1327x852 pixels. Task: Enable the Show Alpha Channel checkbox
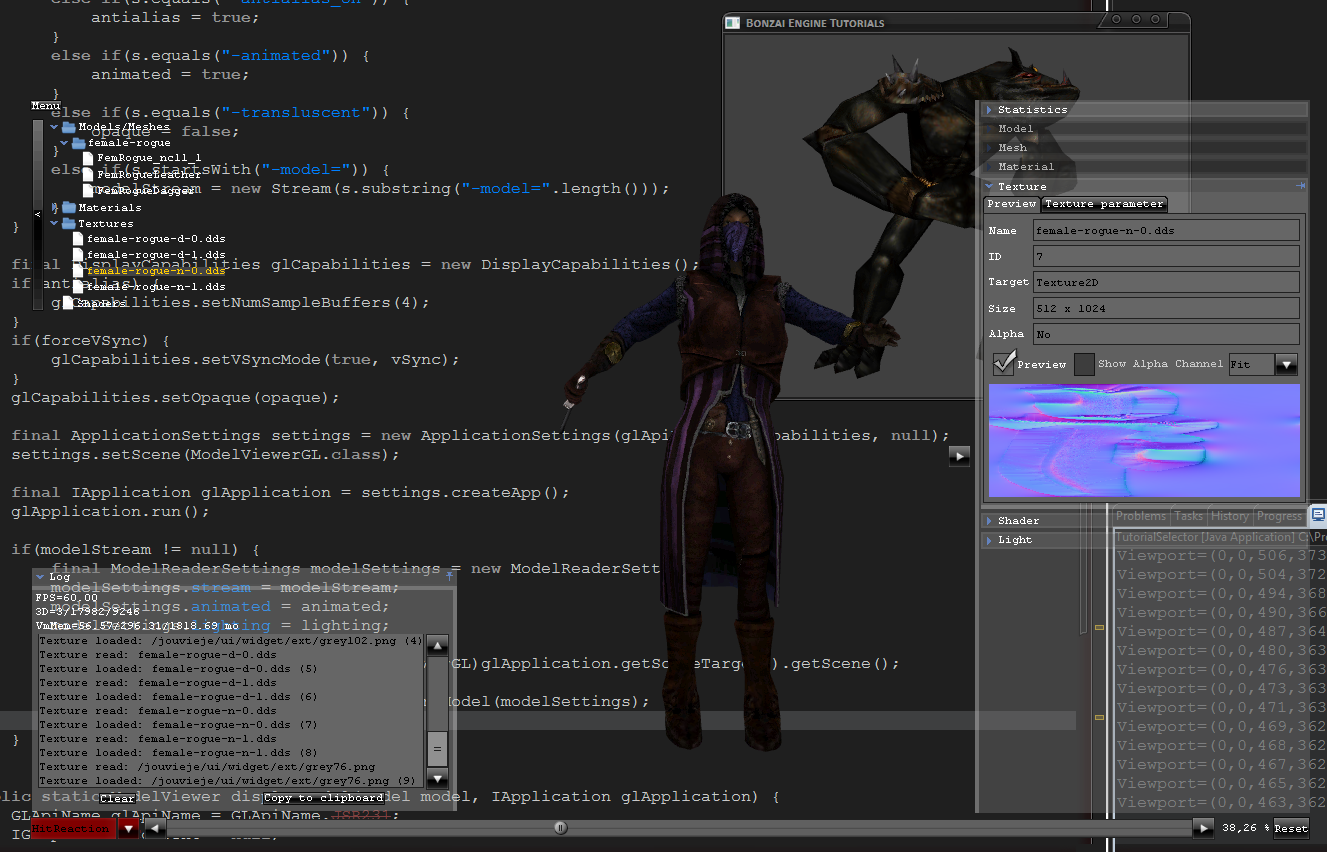(1084, 364)
